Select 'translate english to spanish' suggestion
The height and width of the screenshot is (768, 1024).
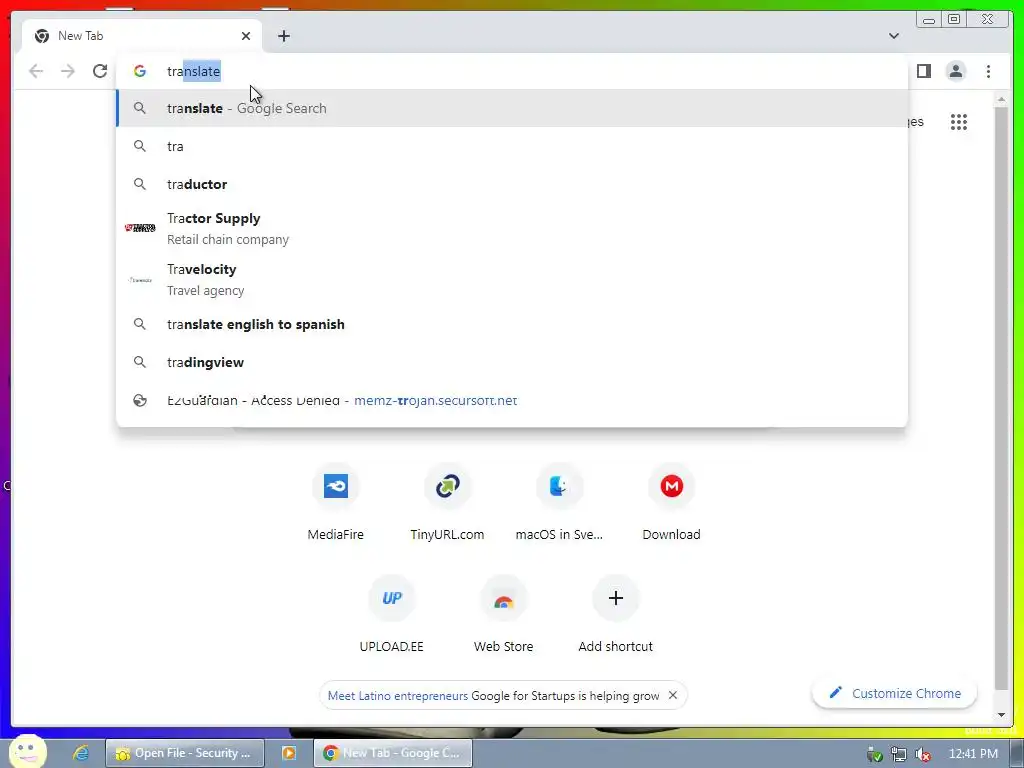512,325
